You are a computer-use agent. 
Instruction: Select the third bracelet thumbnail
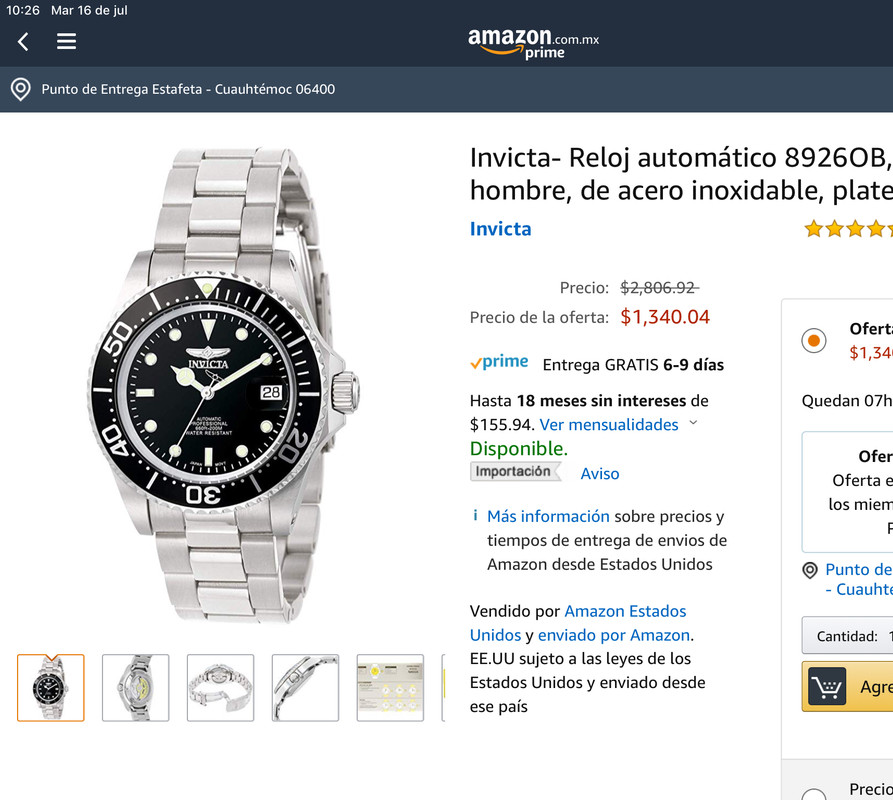click(220, 688)
